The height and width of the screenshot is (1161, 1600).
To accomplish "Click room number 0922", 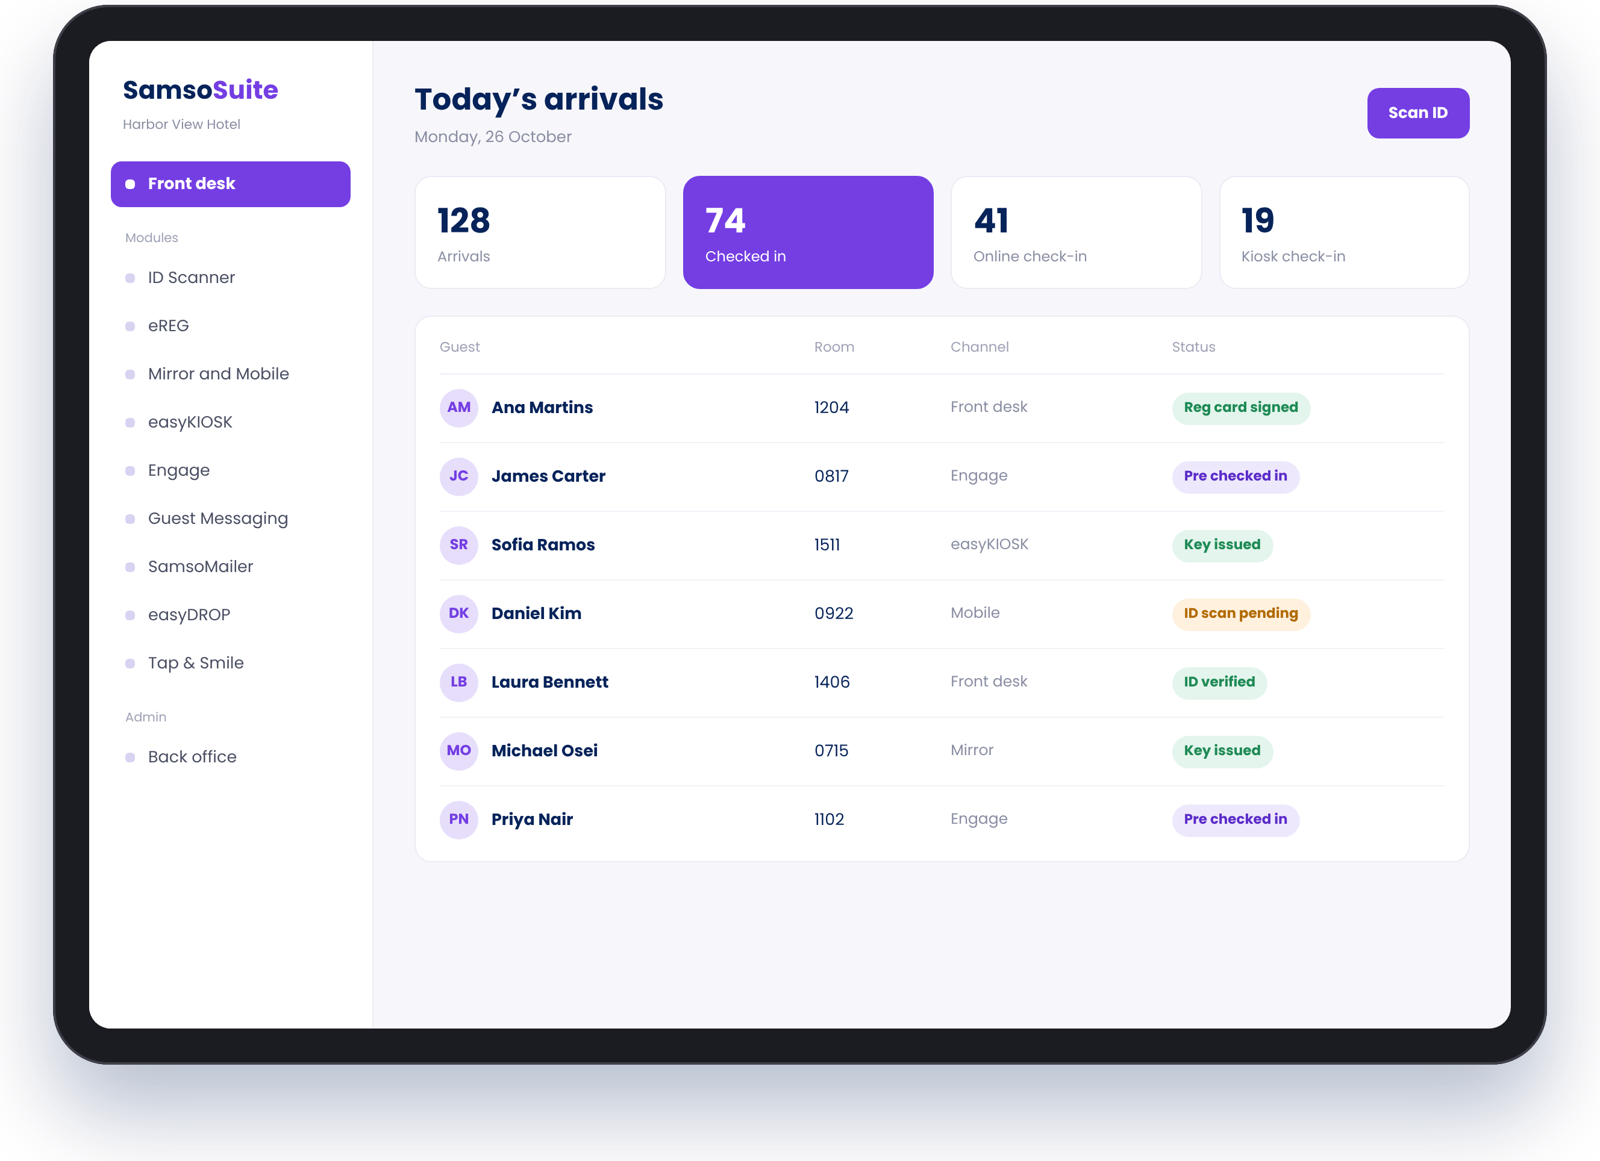I will (x=833, y=614).
